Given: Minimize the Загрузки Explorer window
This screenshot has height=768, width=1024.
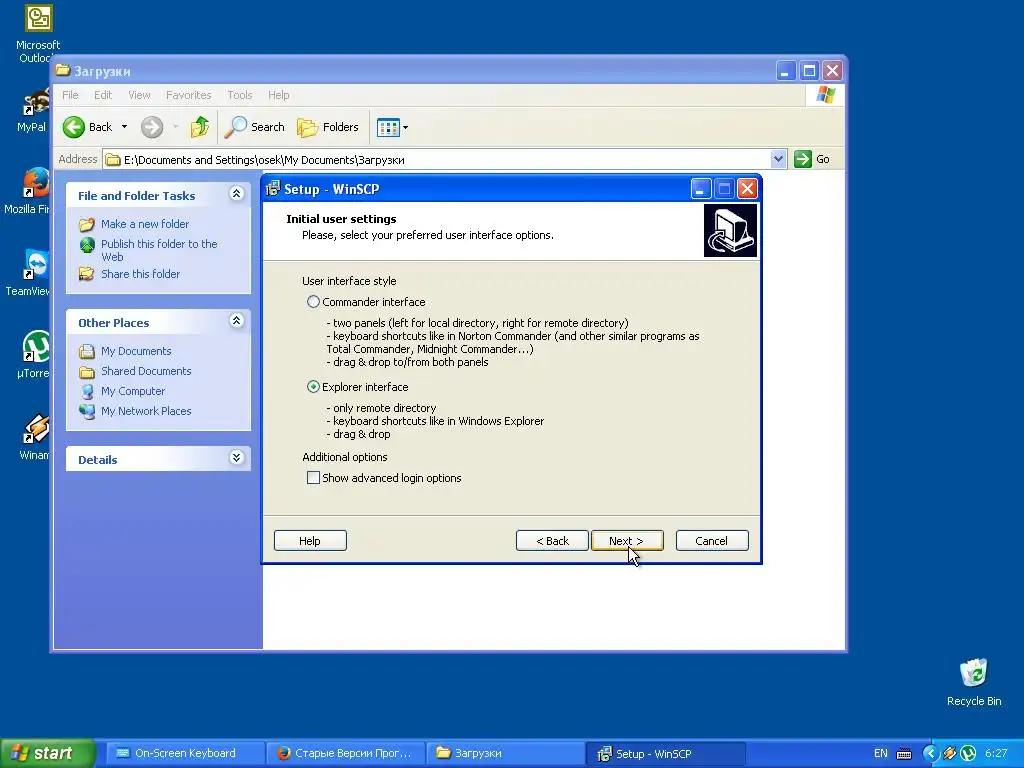Looking at the screenshot, I should [786, 71].
